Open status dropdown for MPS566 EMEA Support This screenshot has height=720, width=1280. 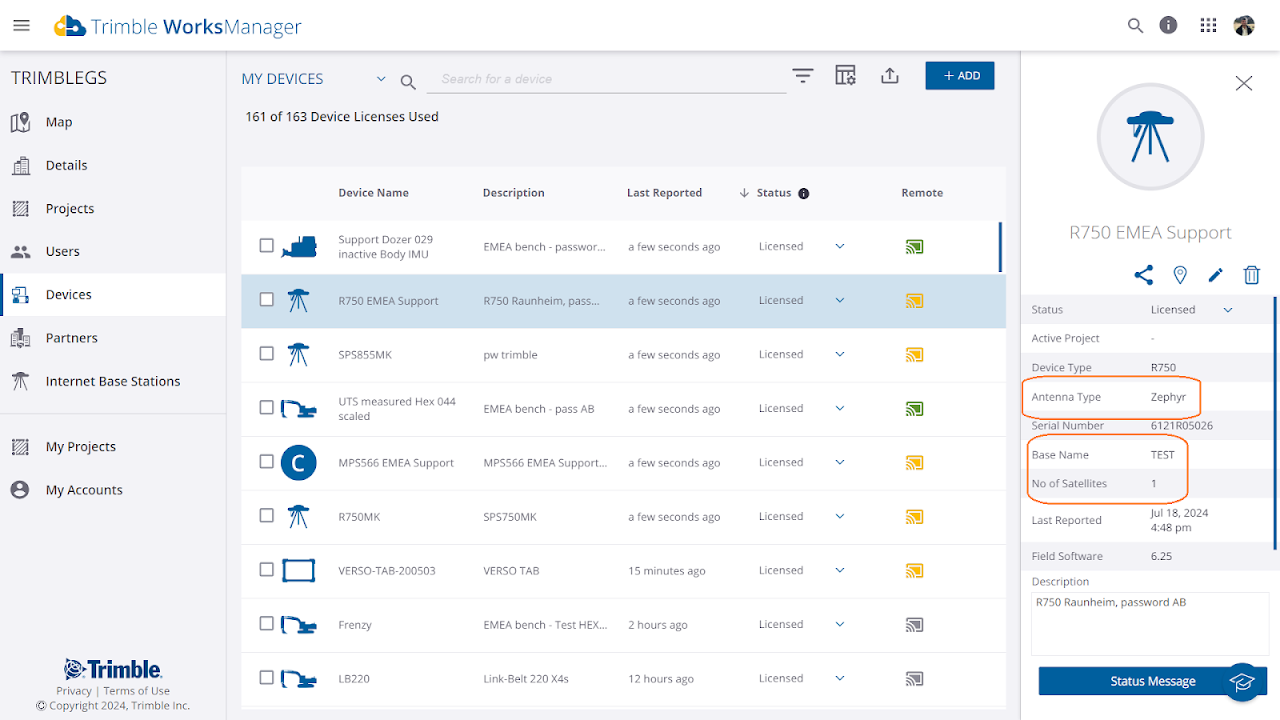[840, 462]
